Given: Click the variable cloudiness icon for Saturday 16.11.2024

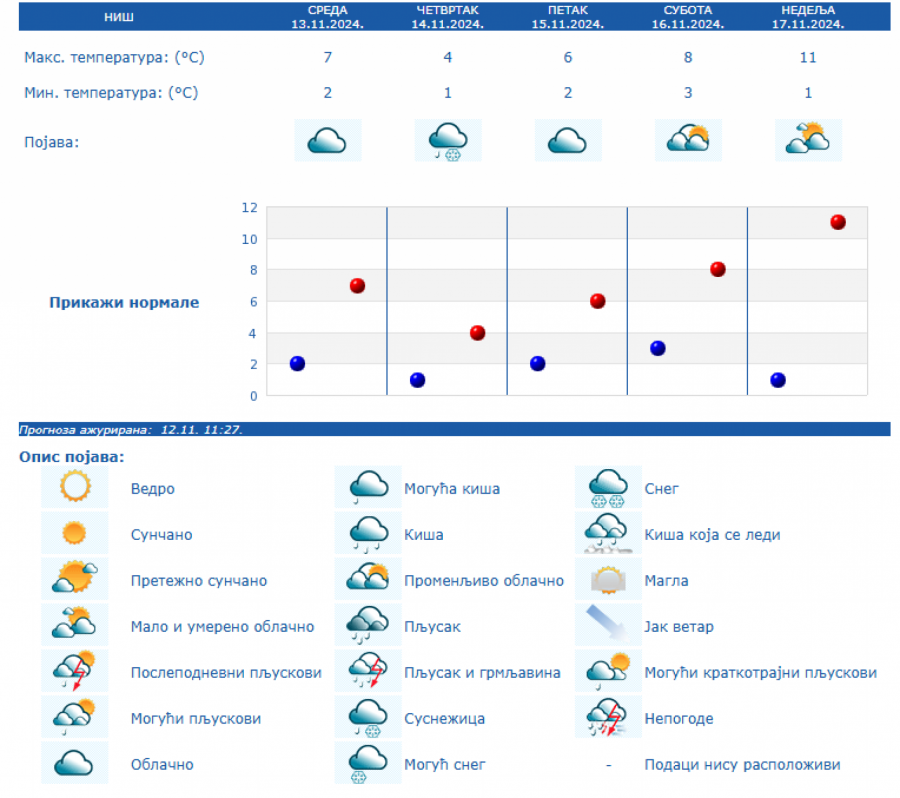Looking at the screenshot, I should pos(687,140).
